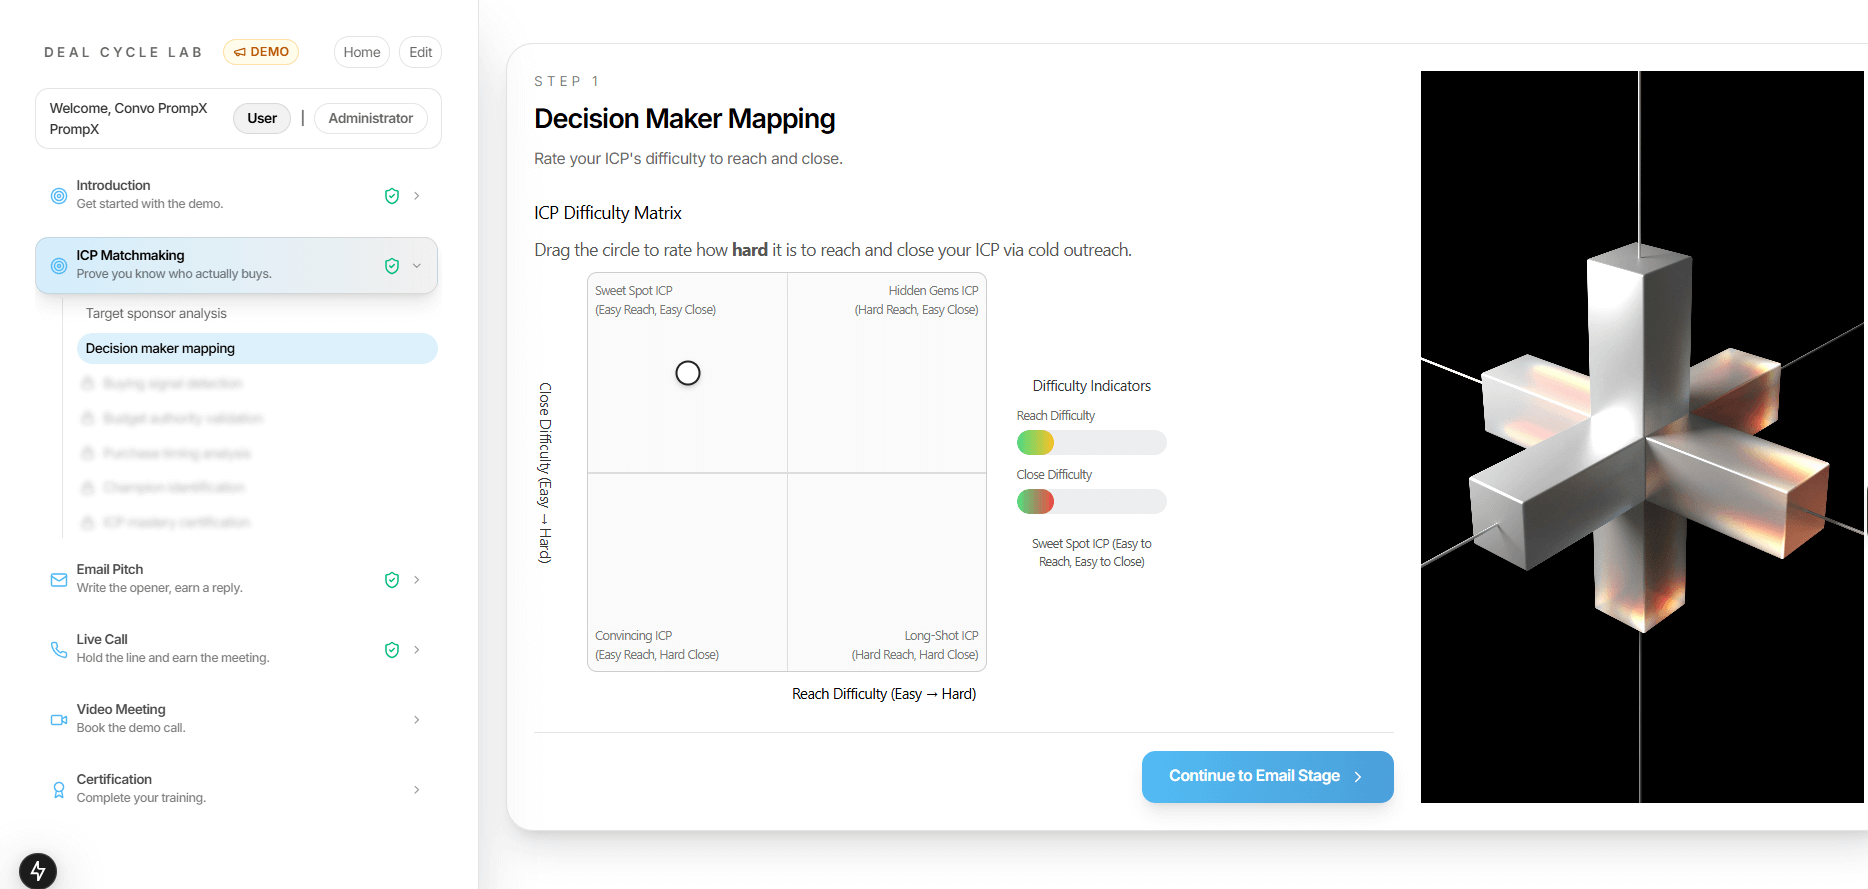Click the Certification ribbon icon
The height and width of the screenshot is (889, 1868).
[59, 790]
